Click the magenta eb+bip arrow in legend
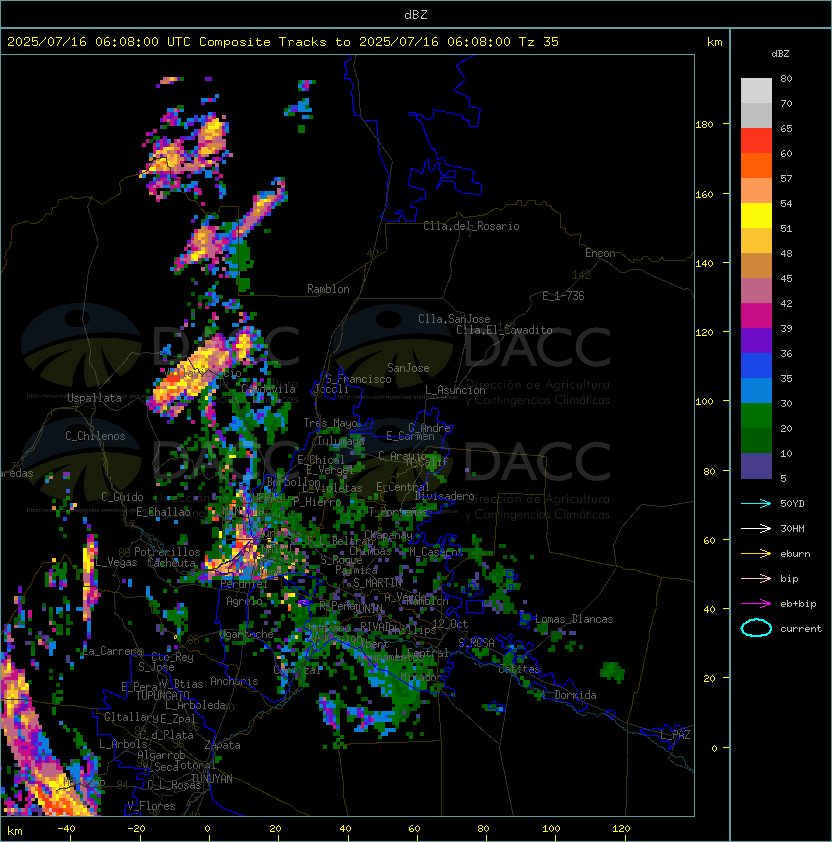 click(x=756, y=604)
